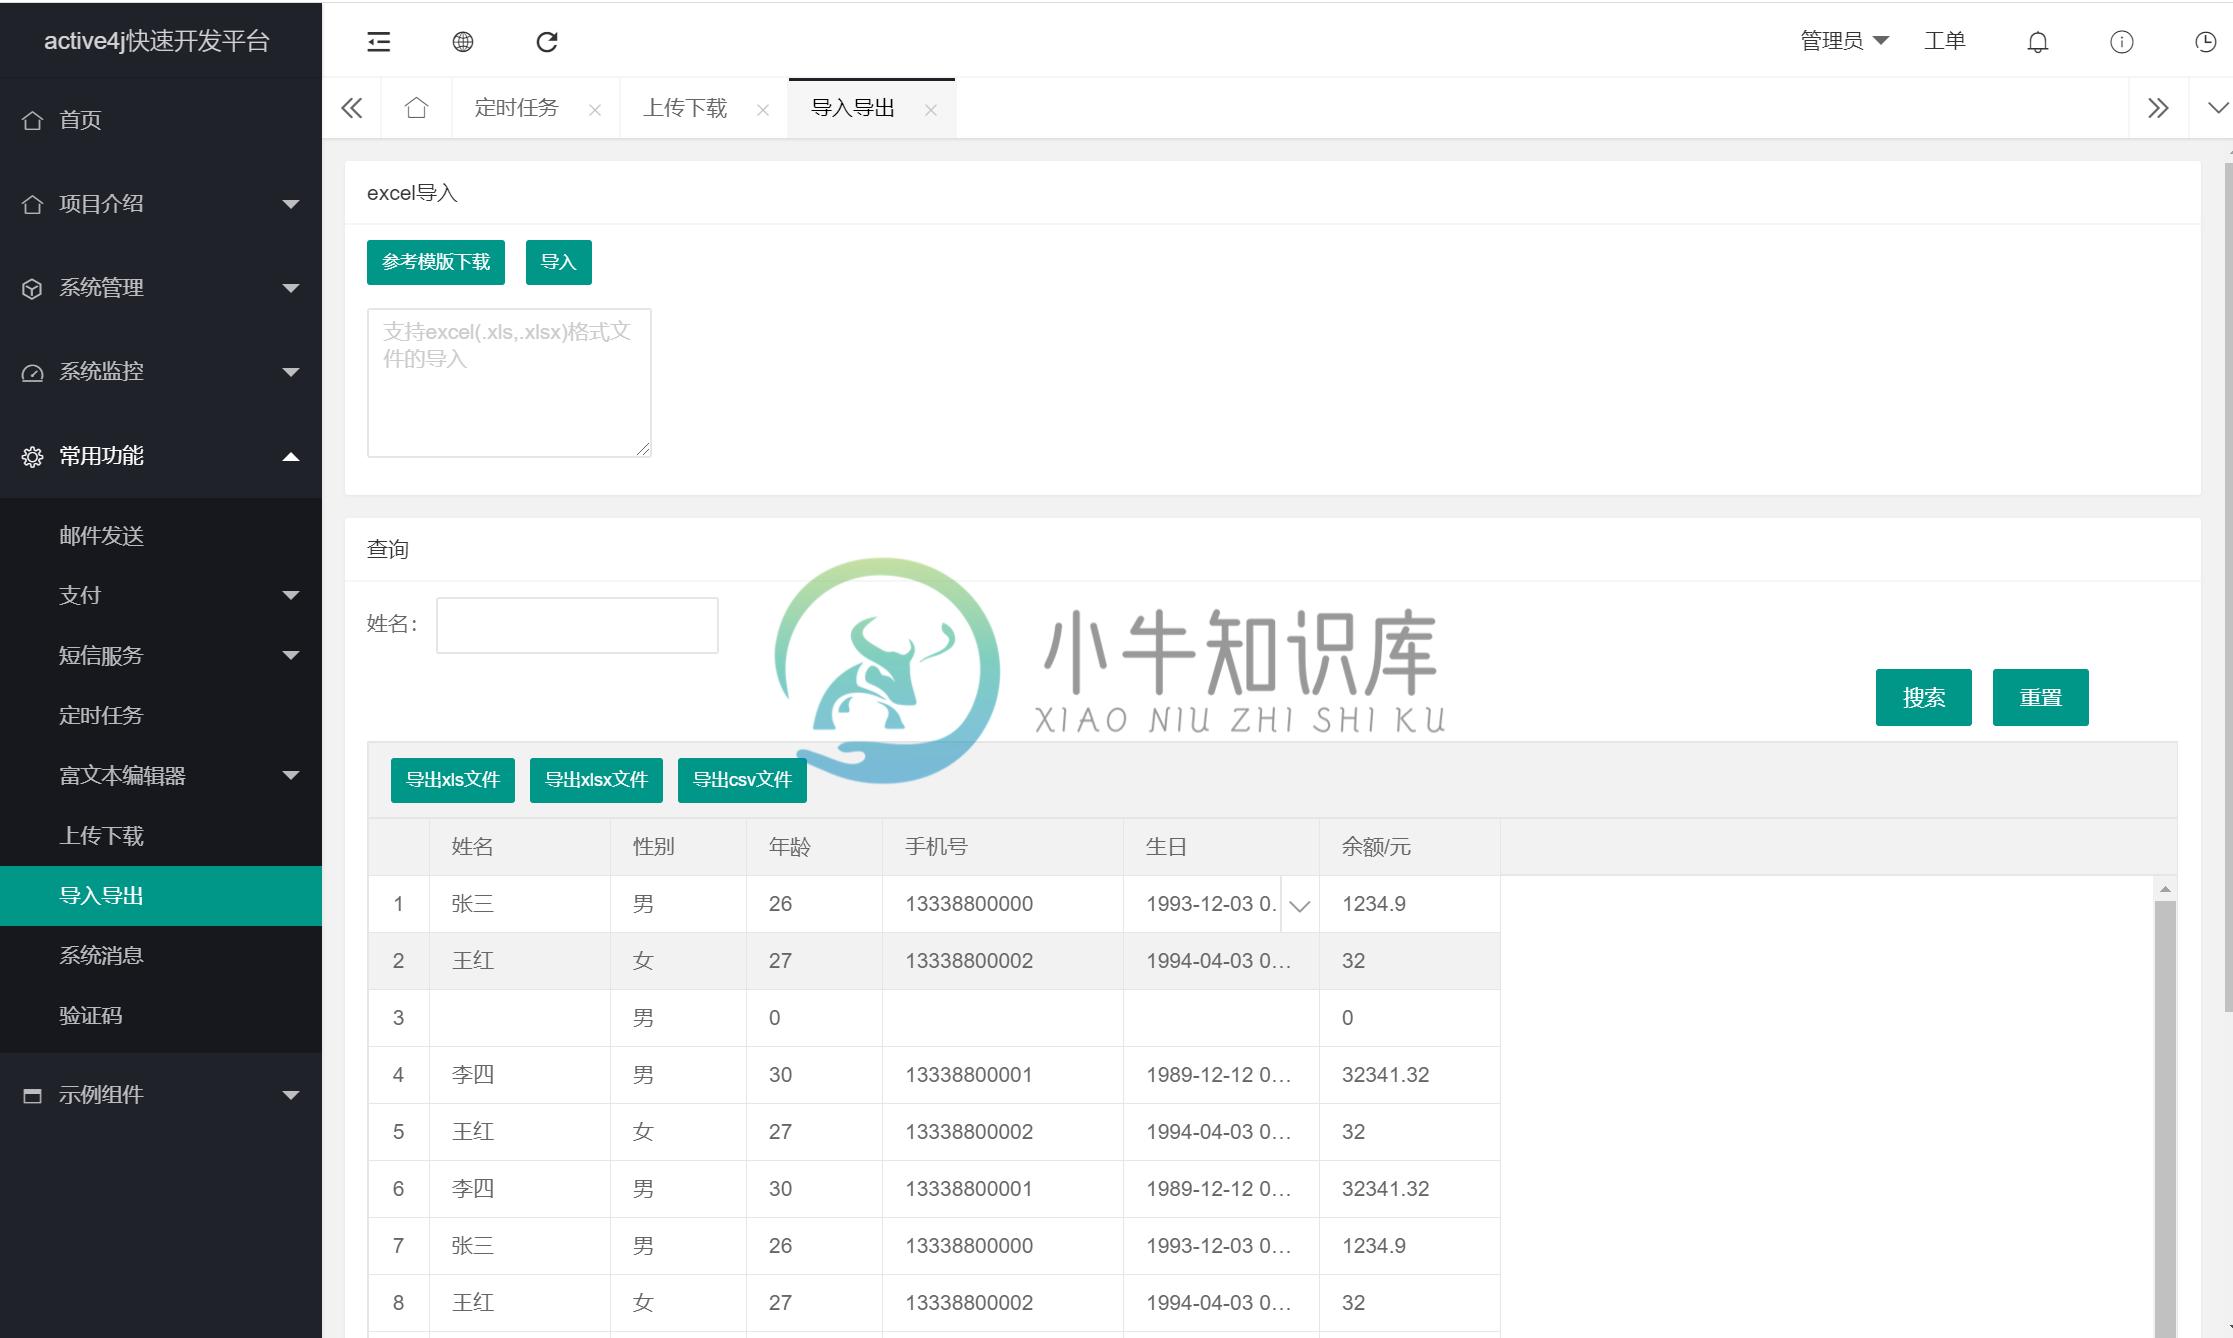Close the 导入导出 tab
Viewport: 2233px width, 1338px height.
coord(931,110)
